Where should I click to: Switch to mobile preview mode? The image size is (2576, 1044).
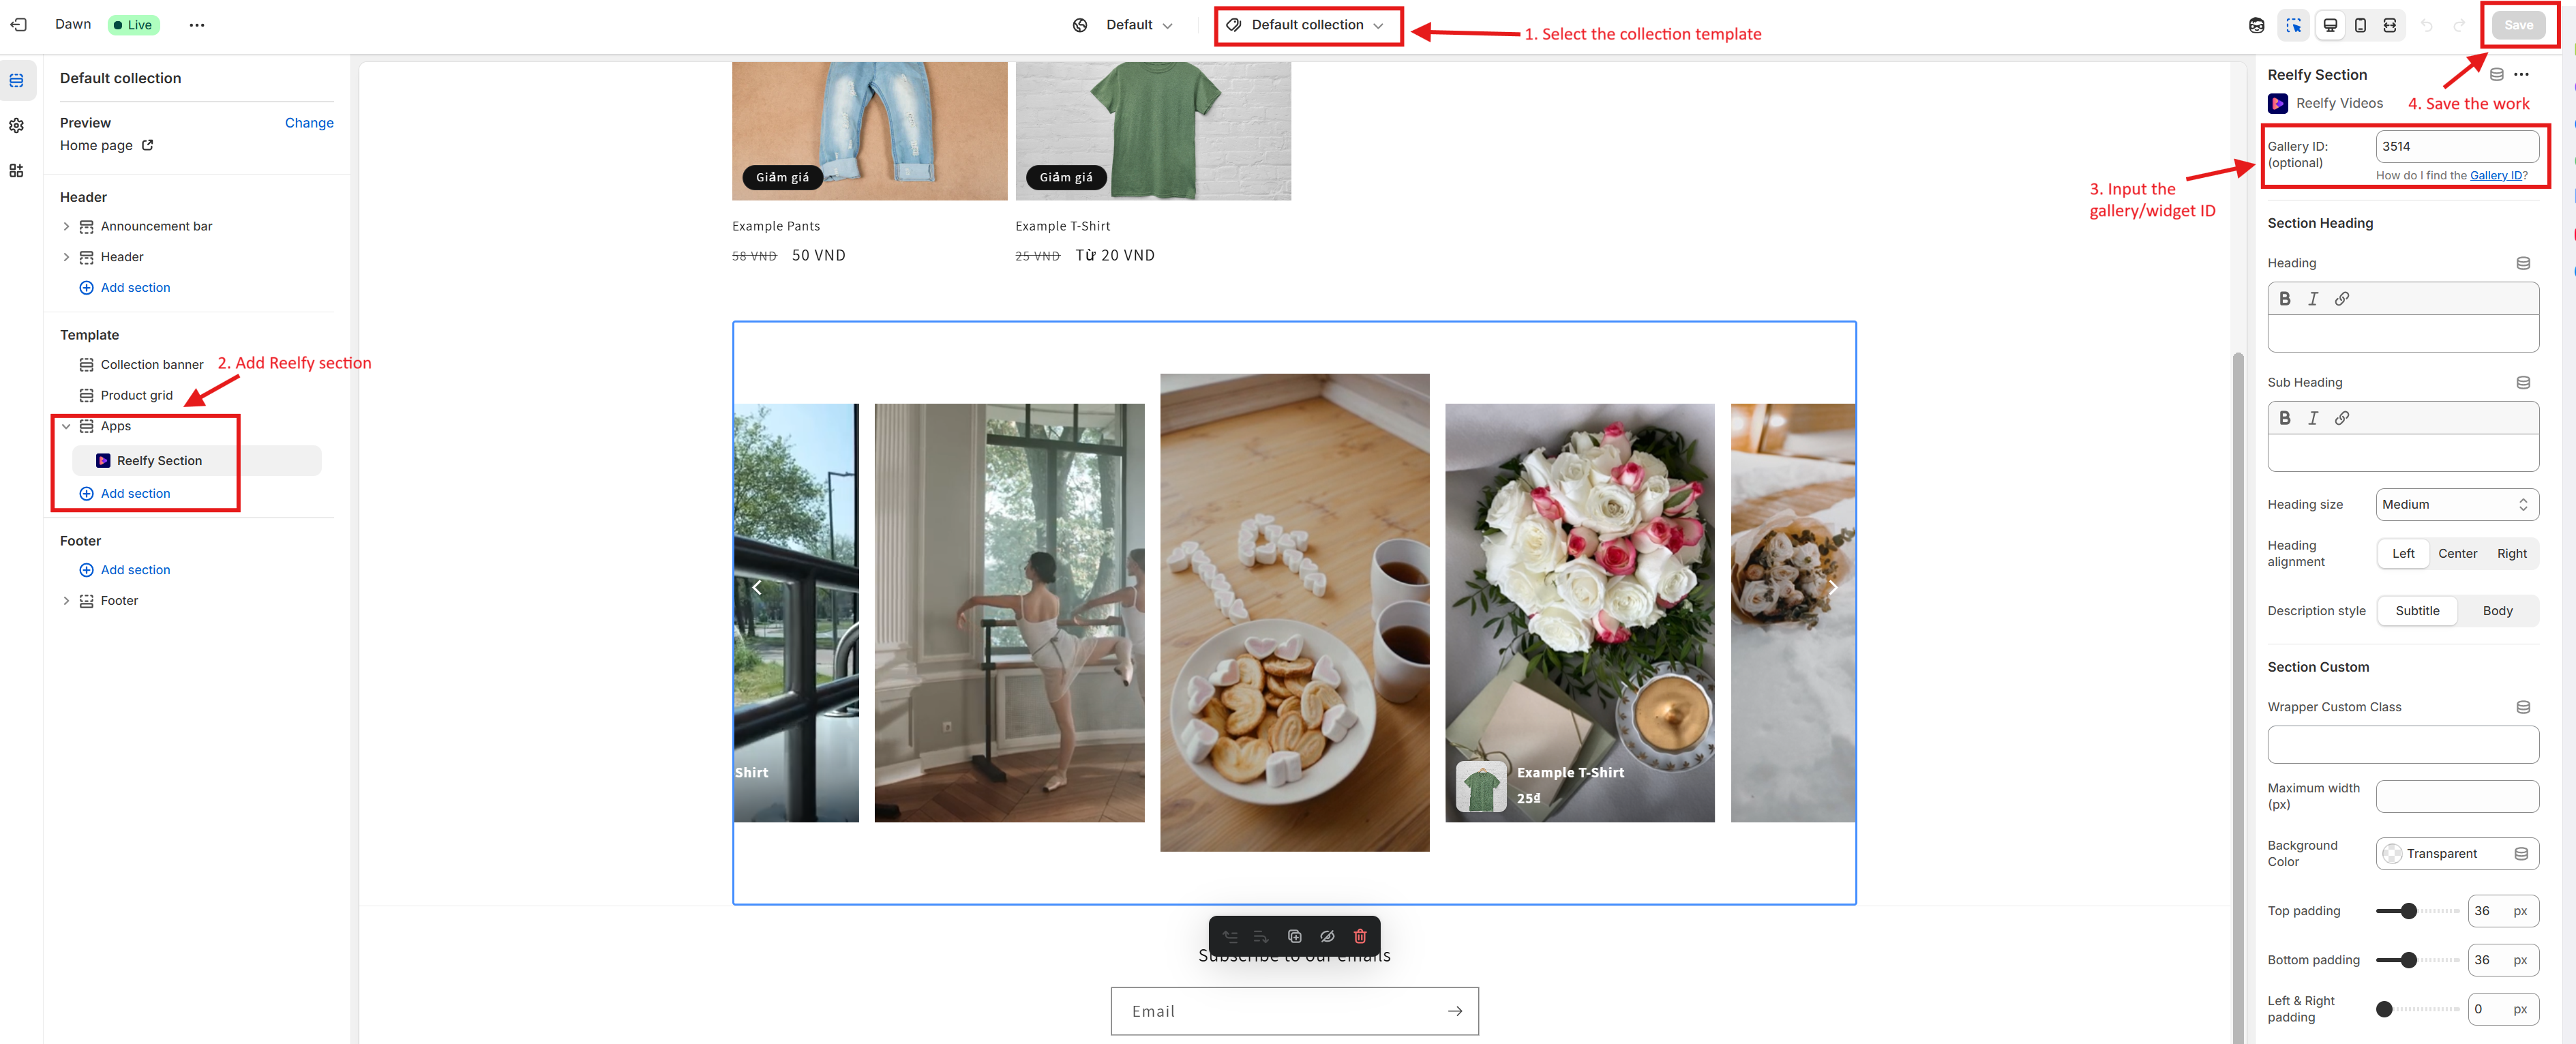(x=2360, y=25)
